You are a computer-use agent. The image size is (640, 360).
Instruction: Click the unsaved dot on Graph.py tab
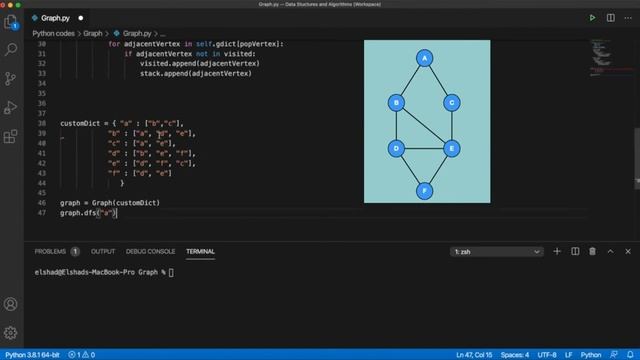81,18
